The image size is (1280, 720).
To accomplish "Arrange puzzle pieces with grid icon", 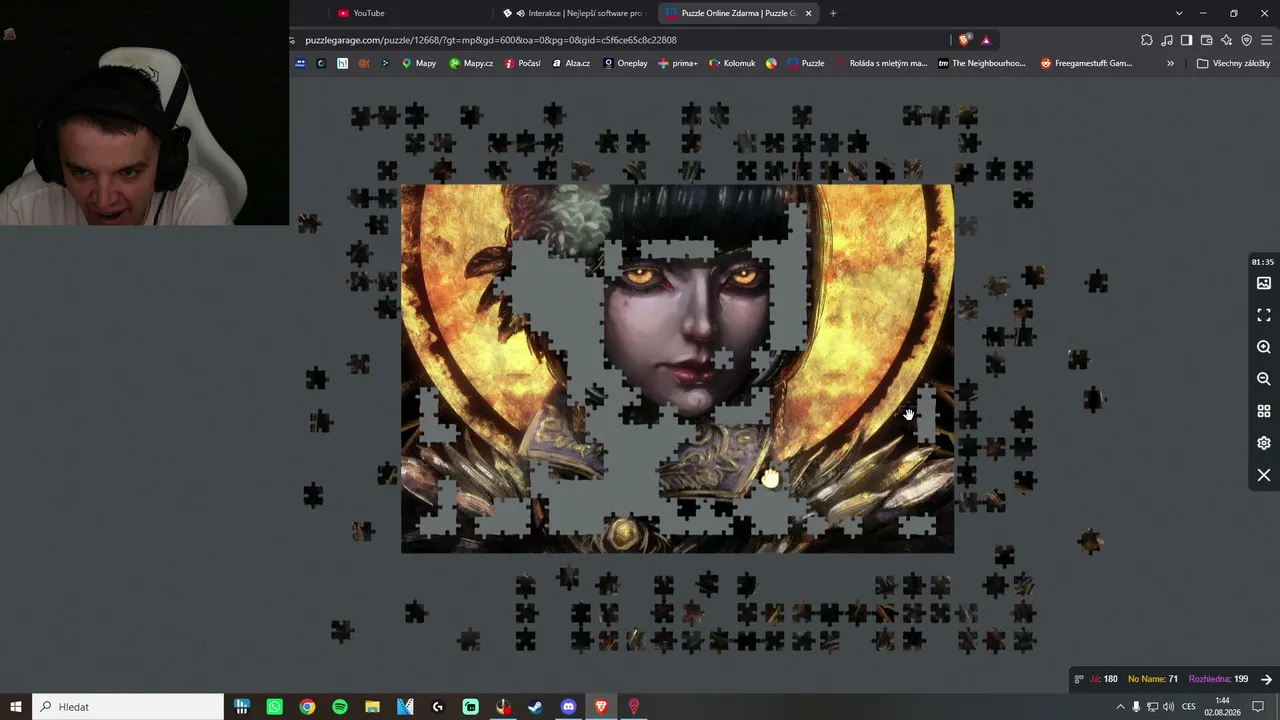I will [1264, 411].
